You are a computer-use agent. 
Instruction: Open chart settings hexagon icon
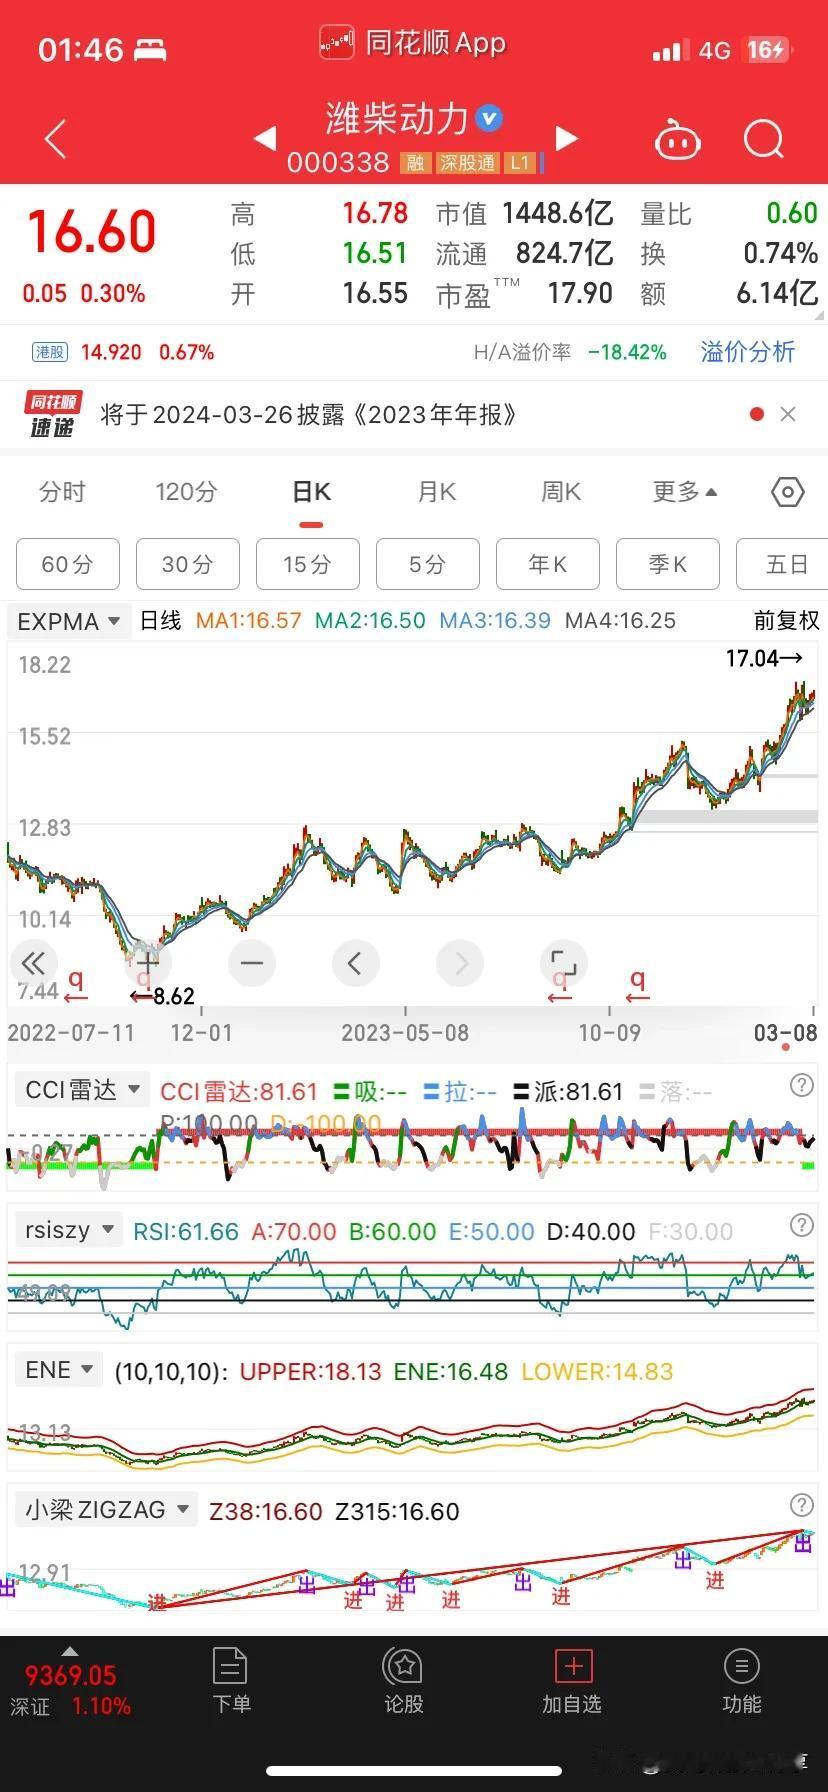(x=788, y=492)
